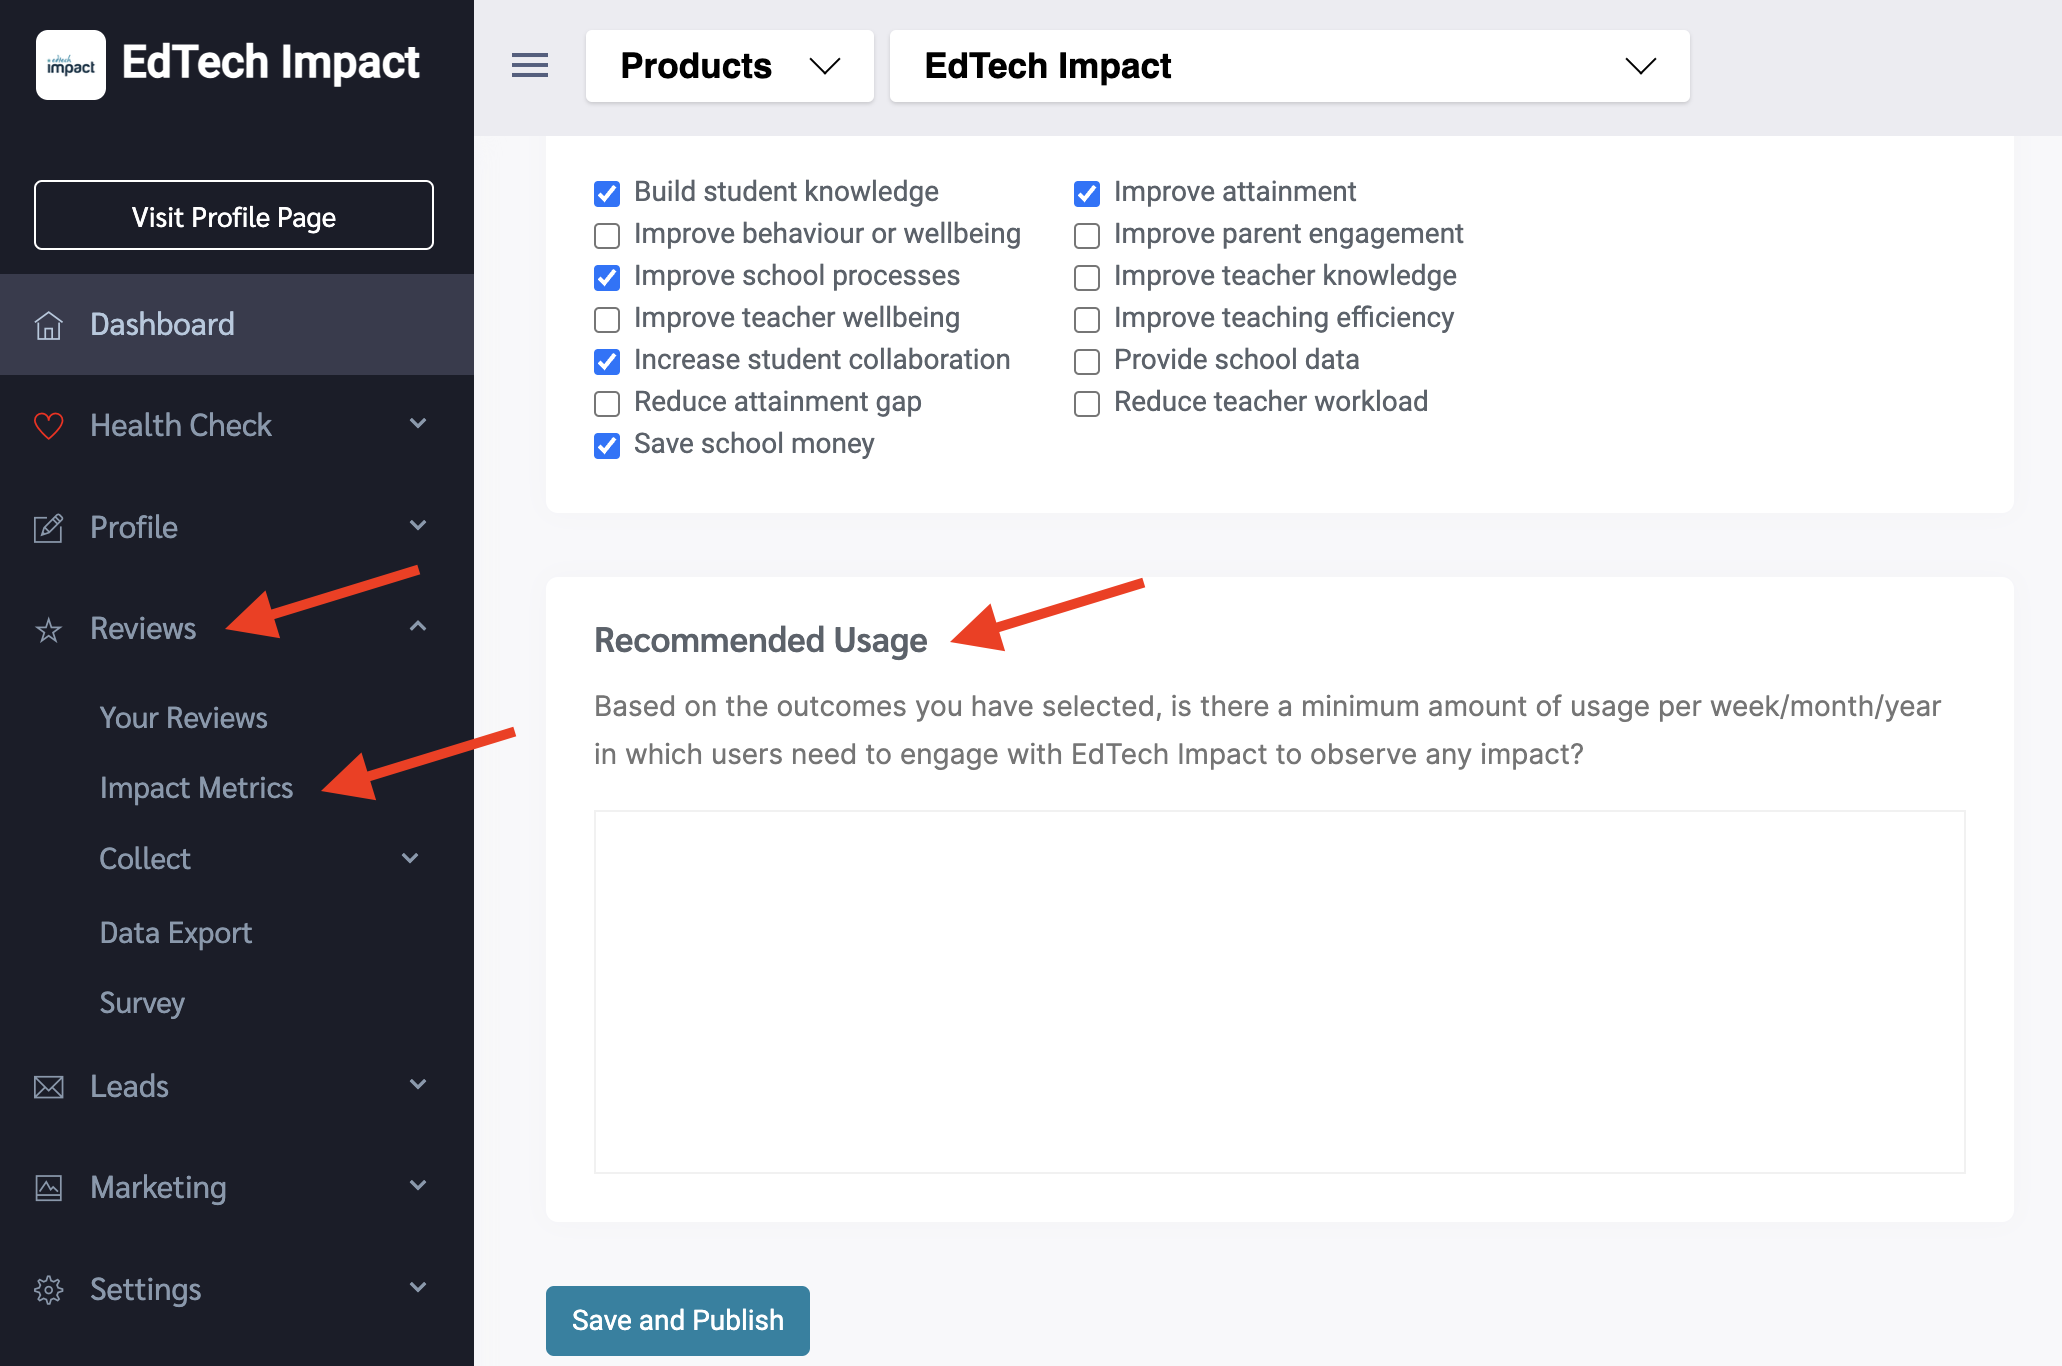
Task: Check Improve behaviour or wellbeing
Action: [x=607, y=235]
